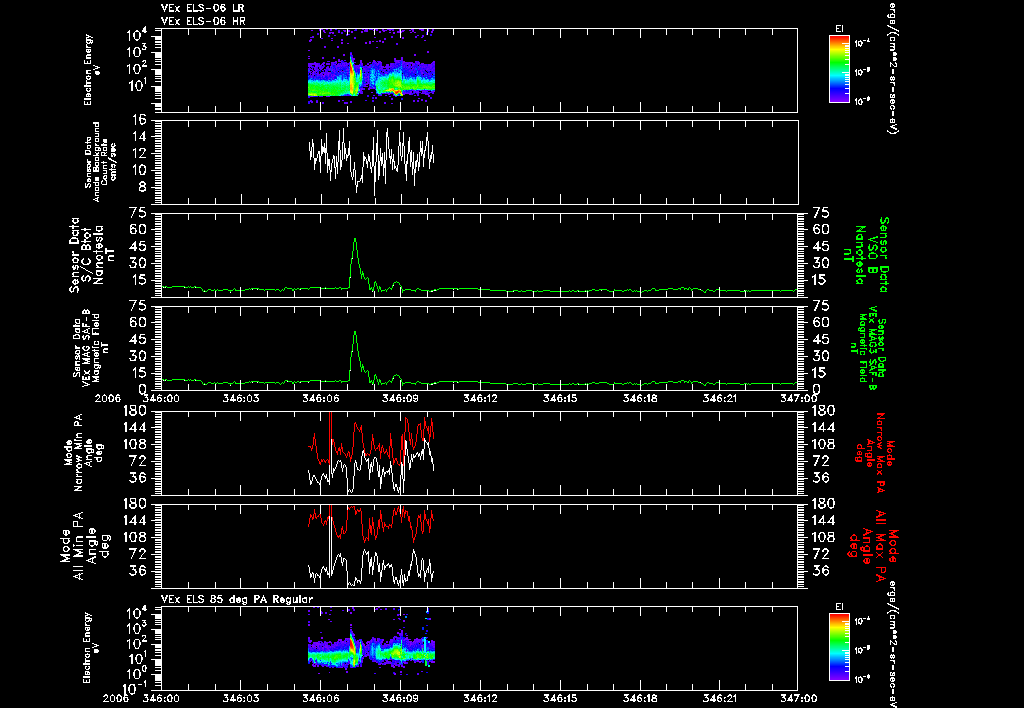The image size is (1024, 708).
Task: Click '346:09' on the middle time axis
Action: (x=400, y=398)
